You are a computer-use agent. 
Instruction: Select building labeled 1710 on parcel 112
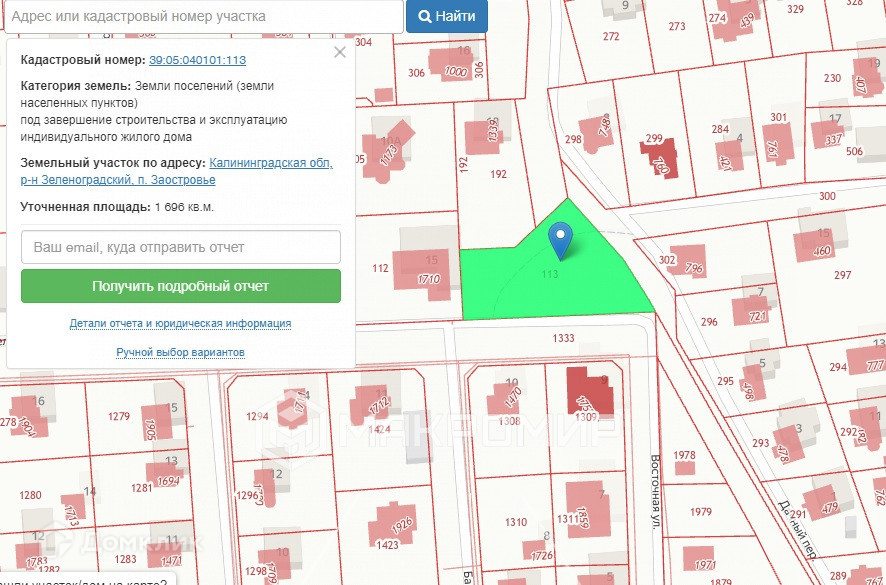coord(424,274)
